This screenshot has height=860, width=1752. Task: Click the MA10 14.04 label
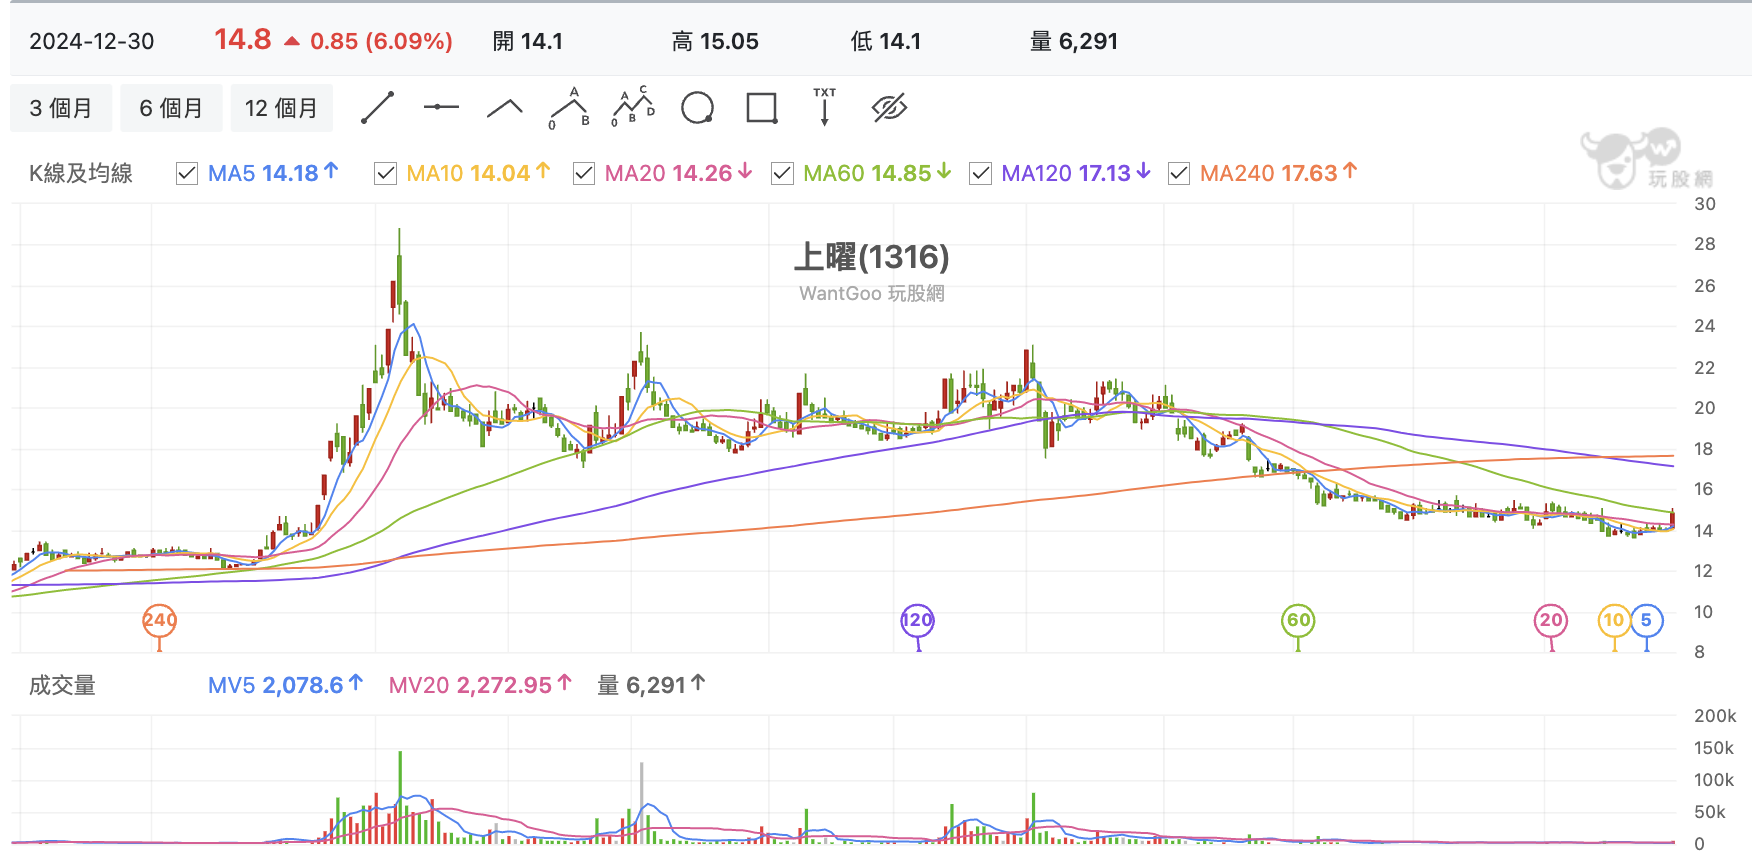pyautogui.click(x=478, y=174)
